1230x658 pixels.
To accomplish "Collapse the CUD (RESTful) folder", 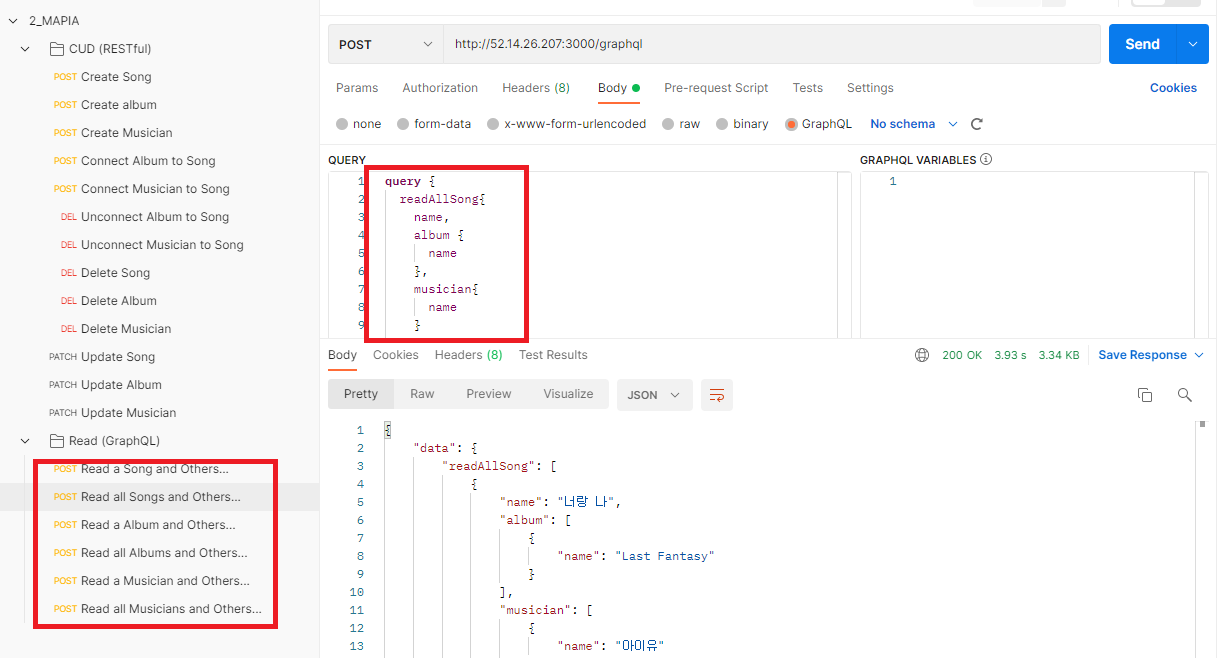I will [24, 48].
